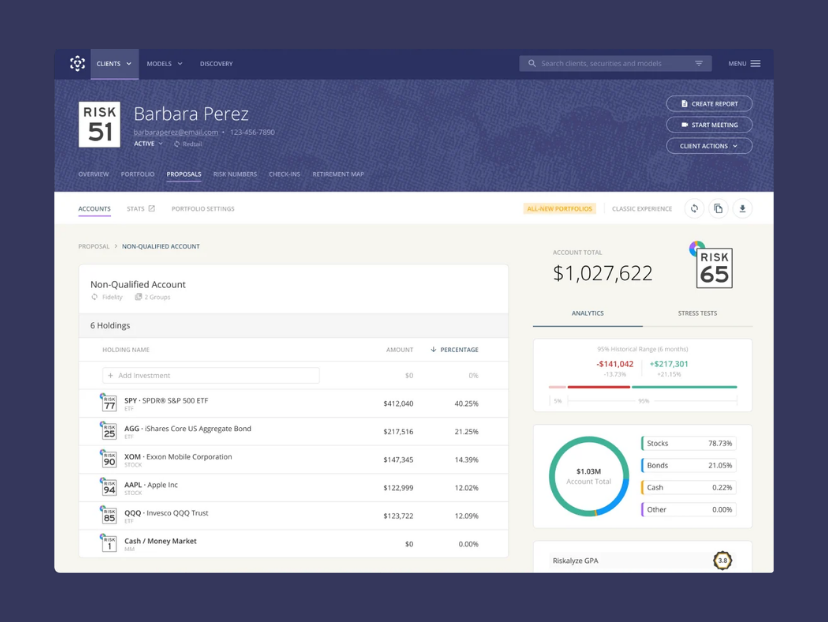Click the Cash / Money Market row name
Viewport: 828px width, 622px height.
point(160,541)
